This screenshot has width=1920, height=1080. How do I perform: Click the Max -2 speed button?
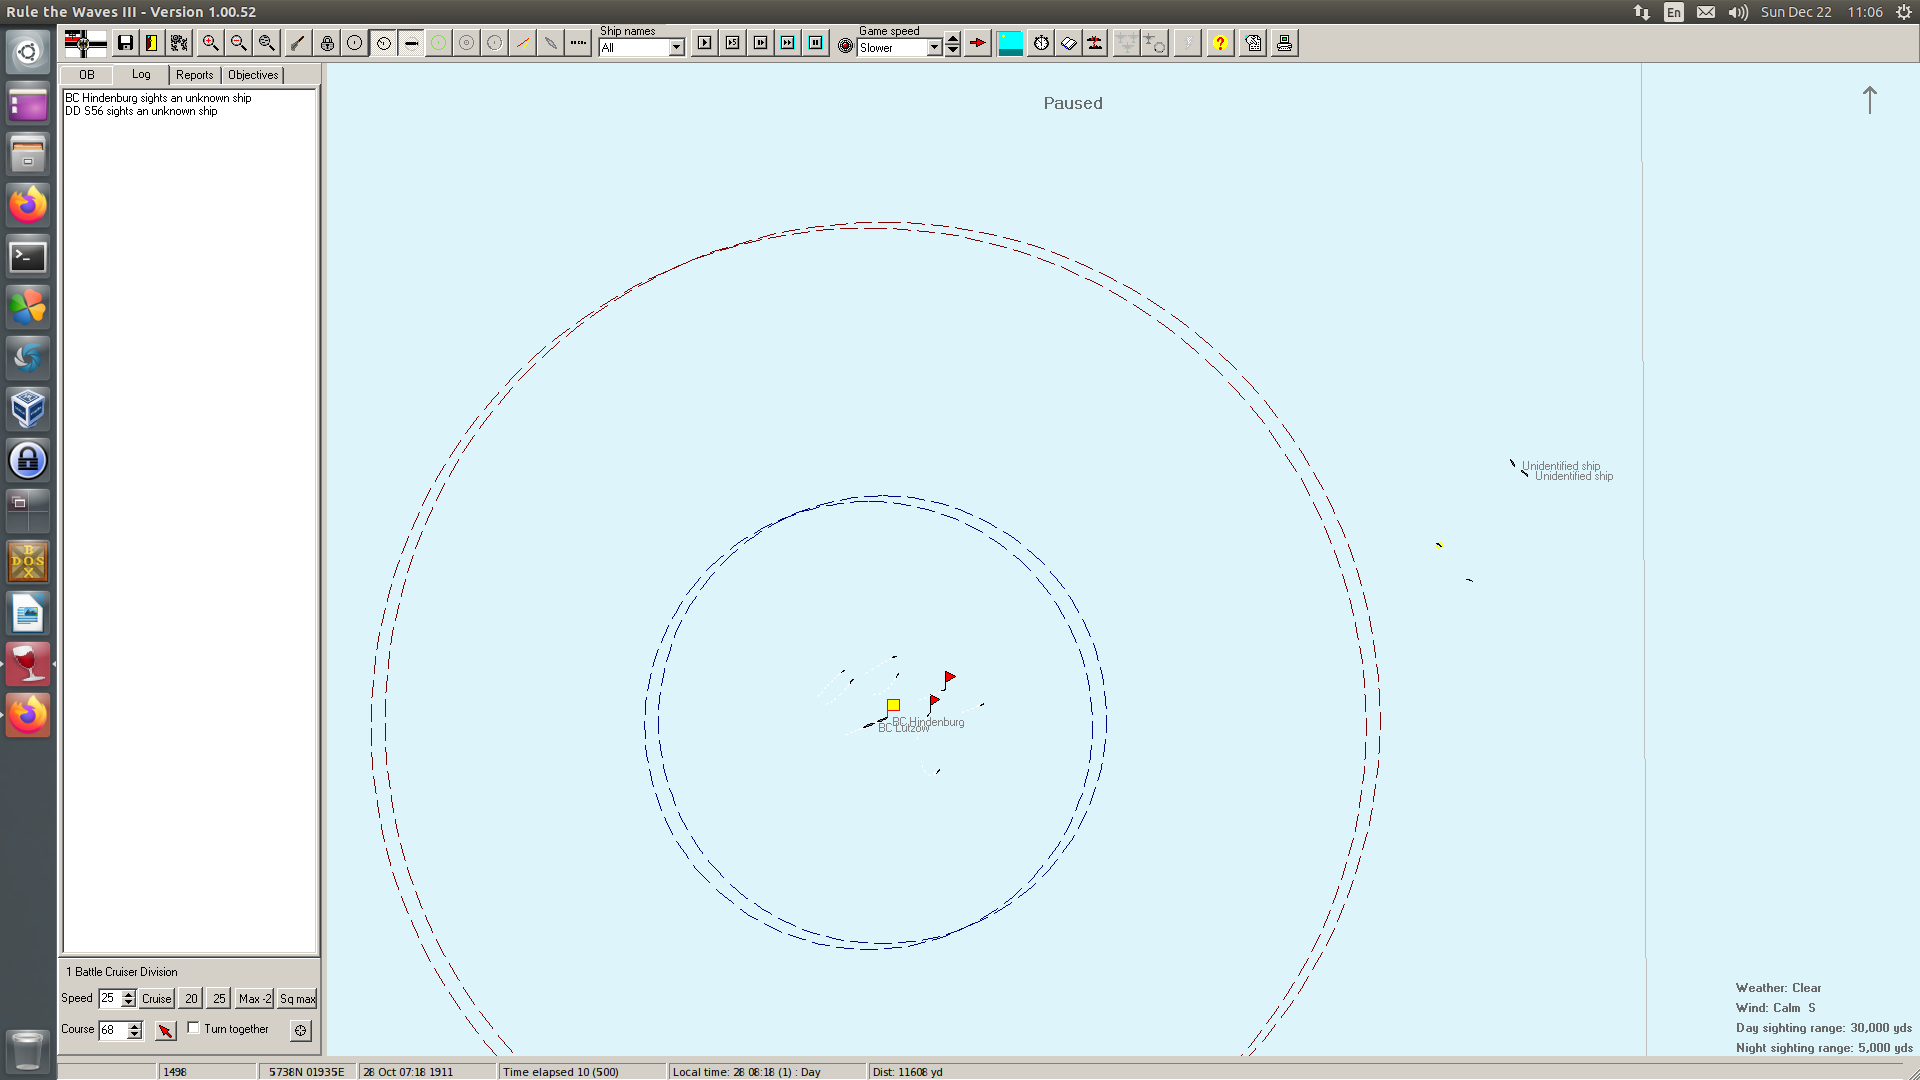pyautogui.click(x=254, y=998)
